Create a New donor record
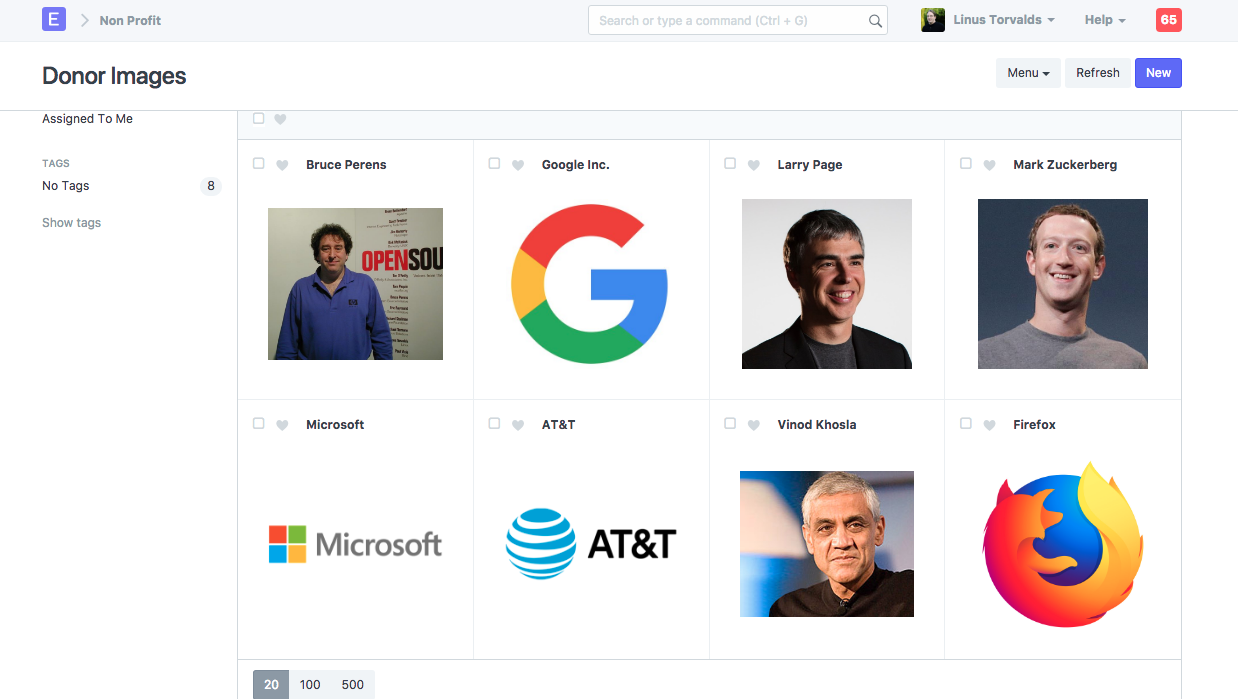Viewport: 1238px width, 699px height. click(1158, 73)
